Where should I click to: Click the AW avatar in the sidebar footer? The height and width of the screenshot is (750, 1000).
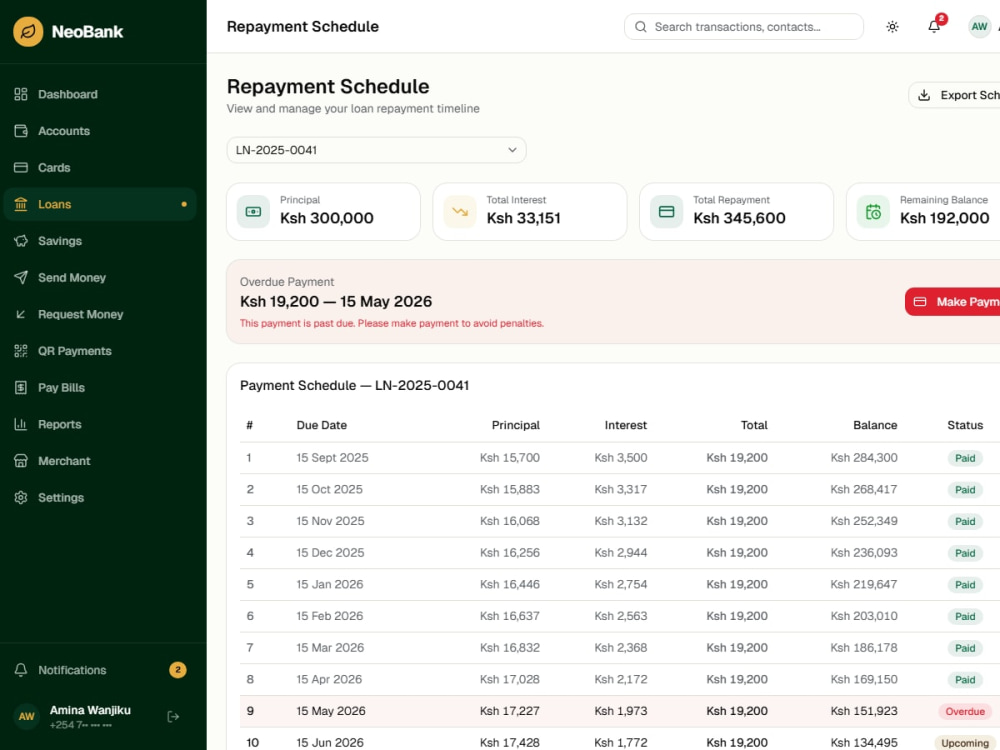(27, 717)
